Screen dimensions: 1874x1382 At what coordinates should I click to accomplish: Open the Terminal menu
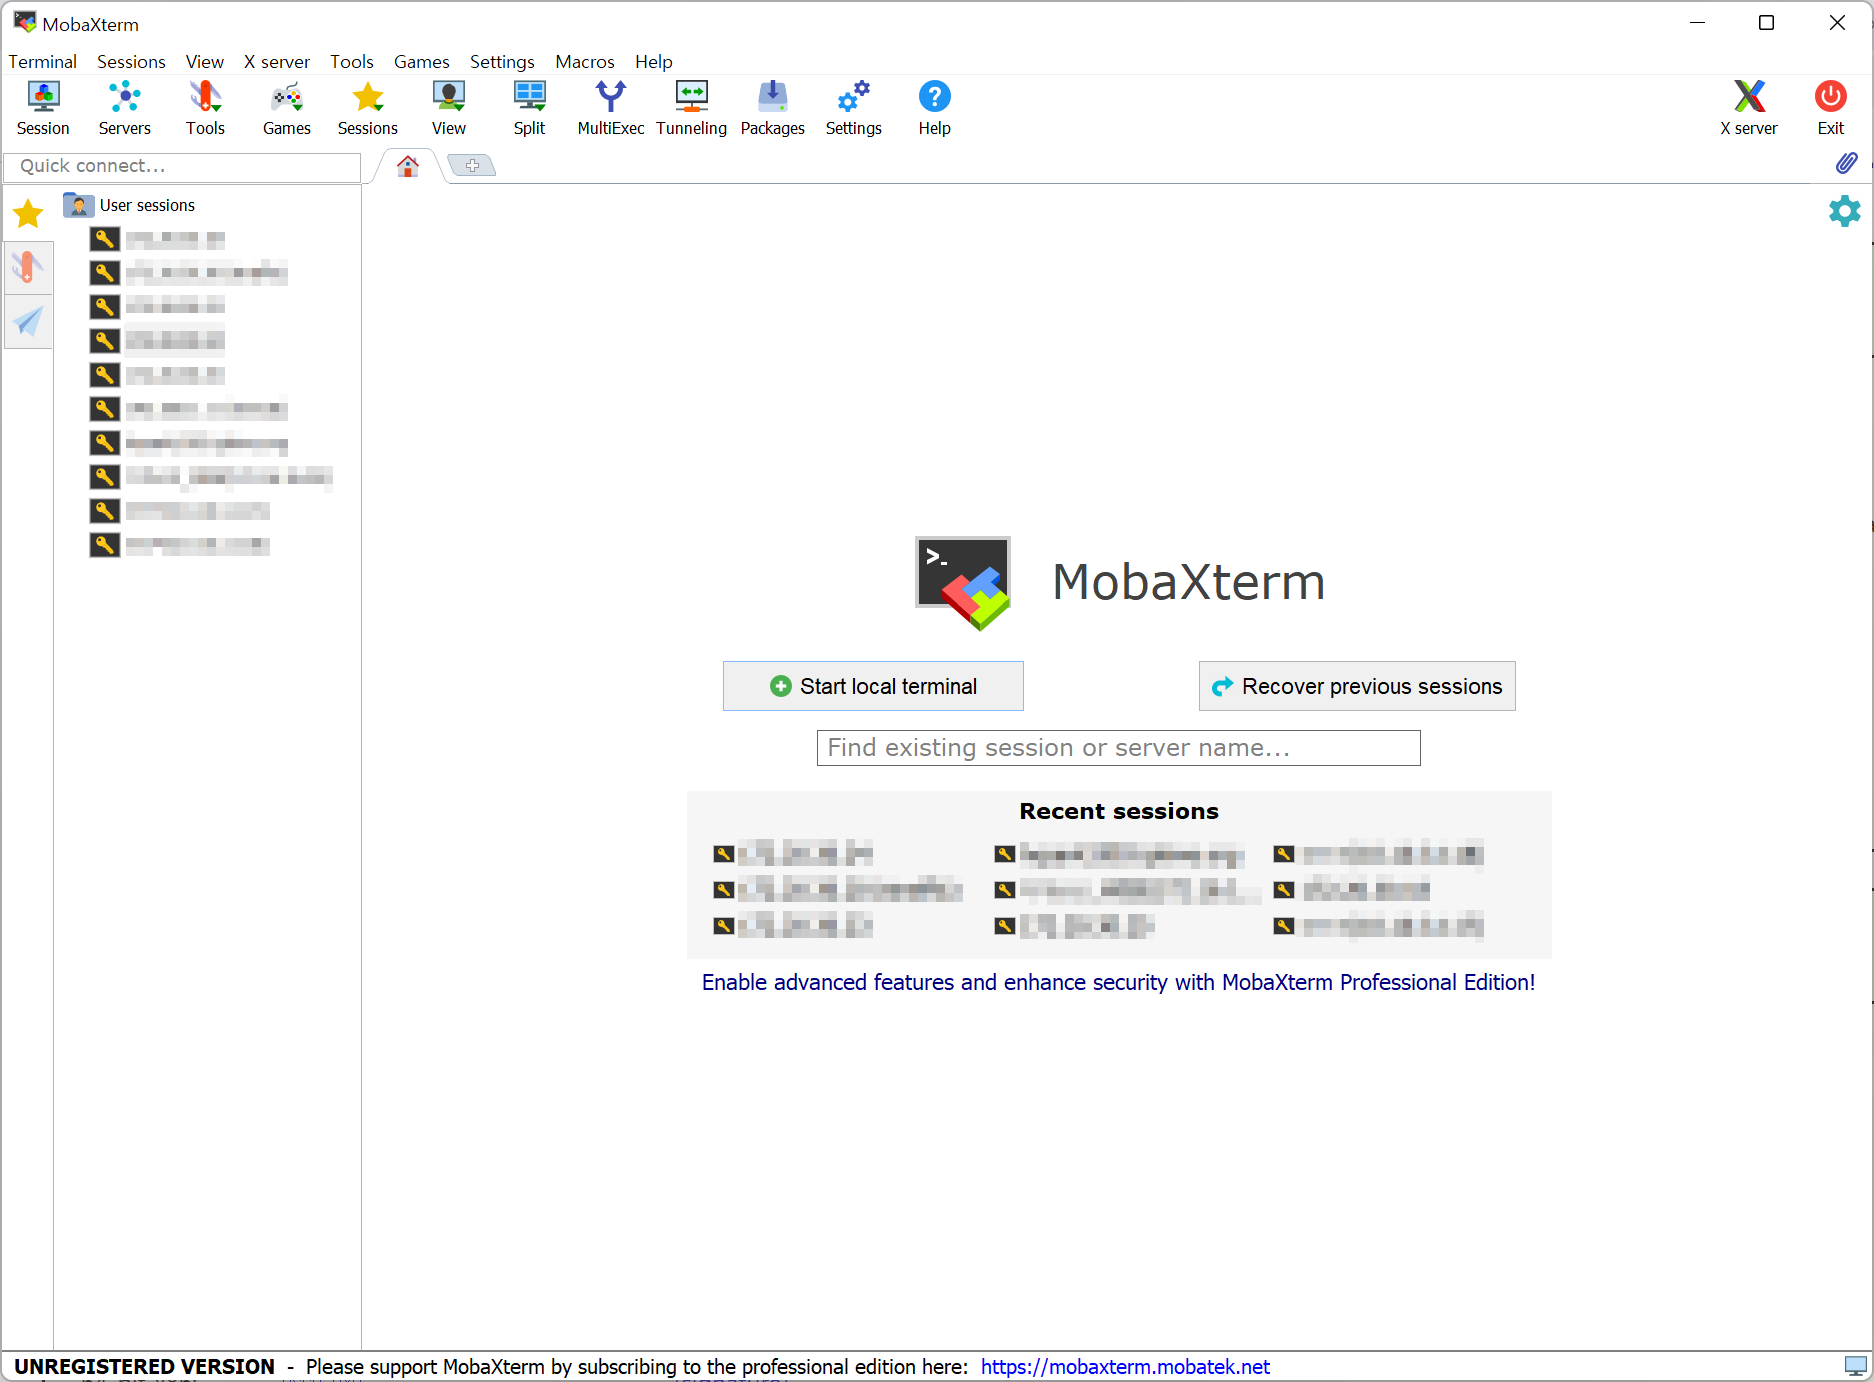tap(43, 62)
